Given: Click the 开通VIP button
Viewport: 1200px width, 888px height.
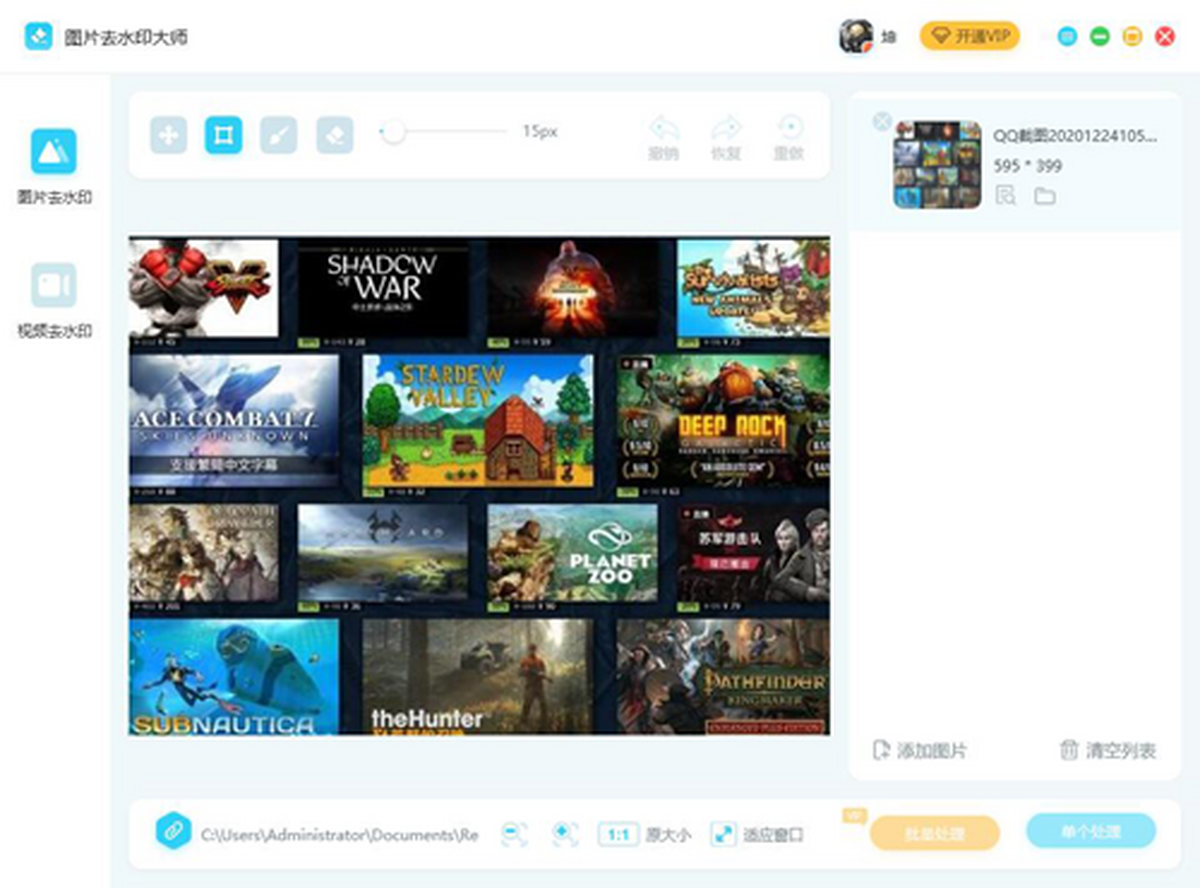Looking at the screenshot, I should tap(969, 37).
